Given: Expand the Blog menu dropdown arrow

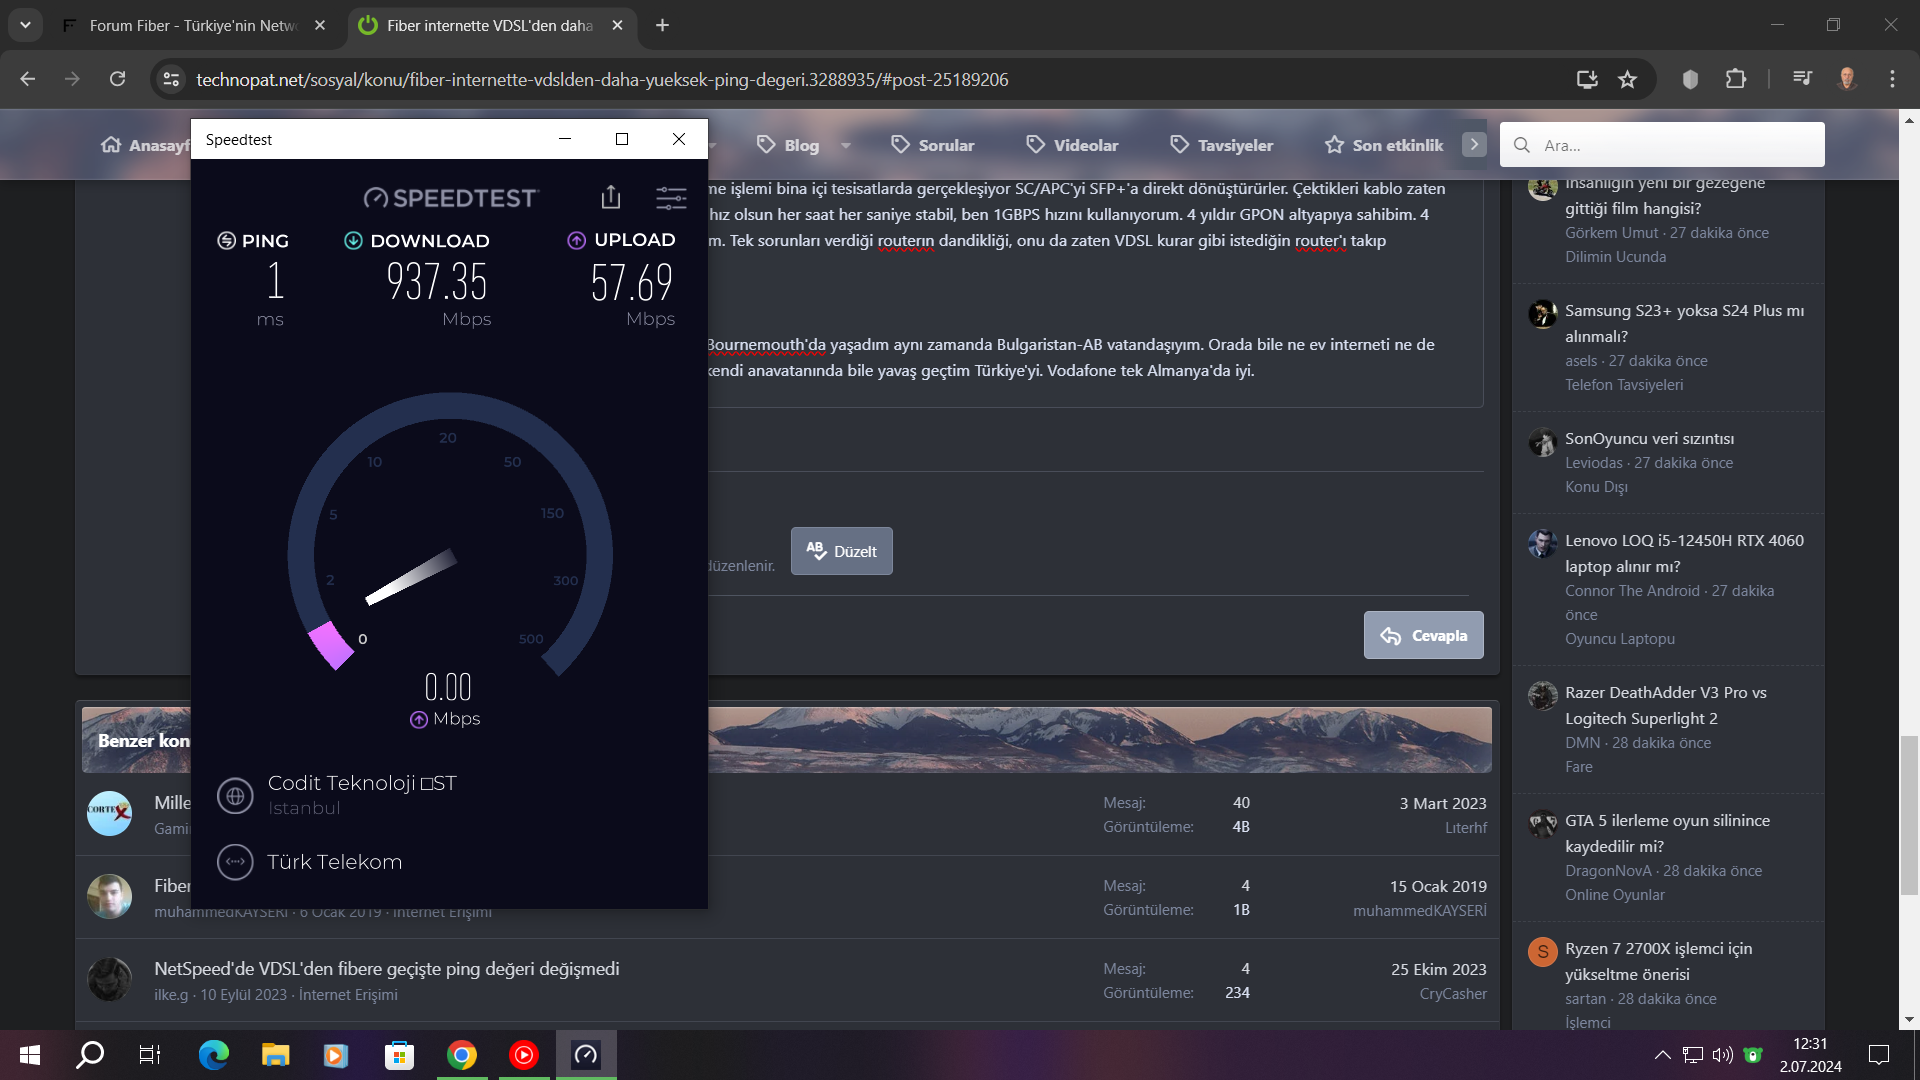Looking at the screenshot, I should tap(846, 146).
